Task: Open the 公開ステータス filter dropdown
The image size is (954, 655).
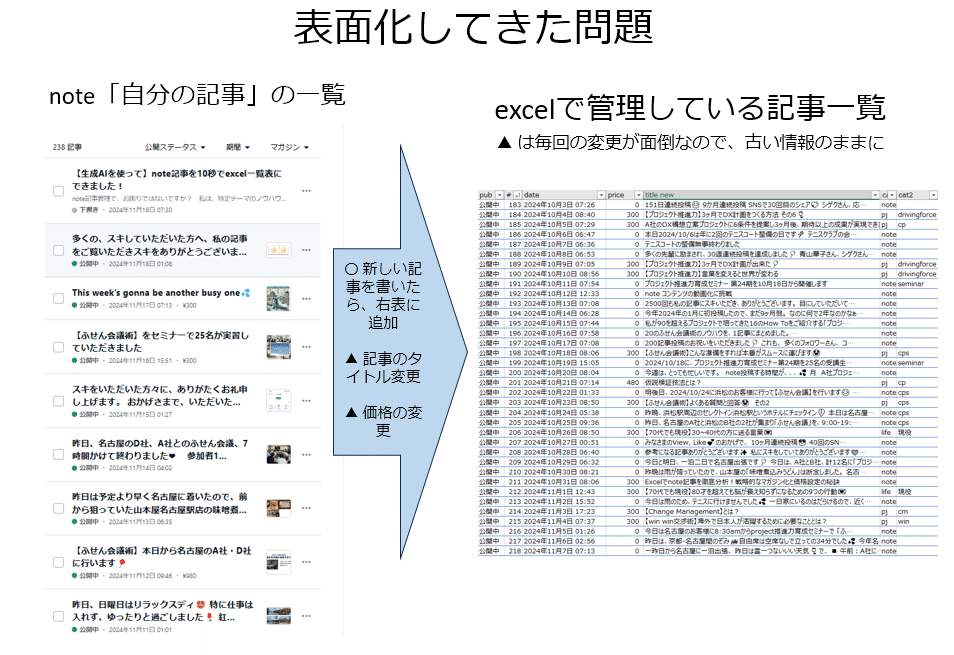Action: coord(175,147)
